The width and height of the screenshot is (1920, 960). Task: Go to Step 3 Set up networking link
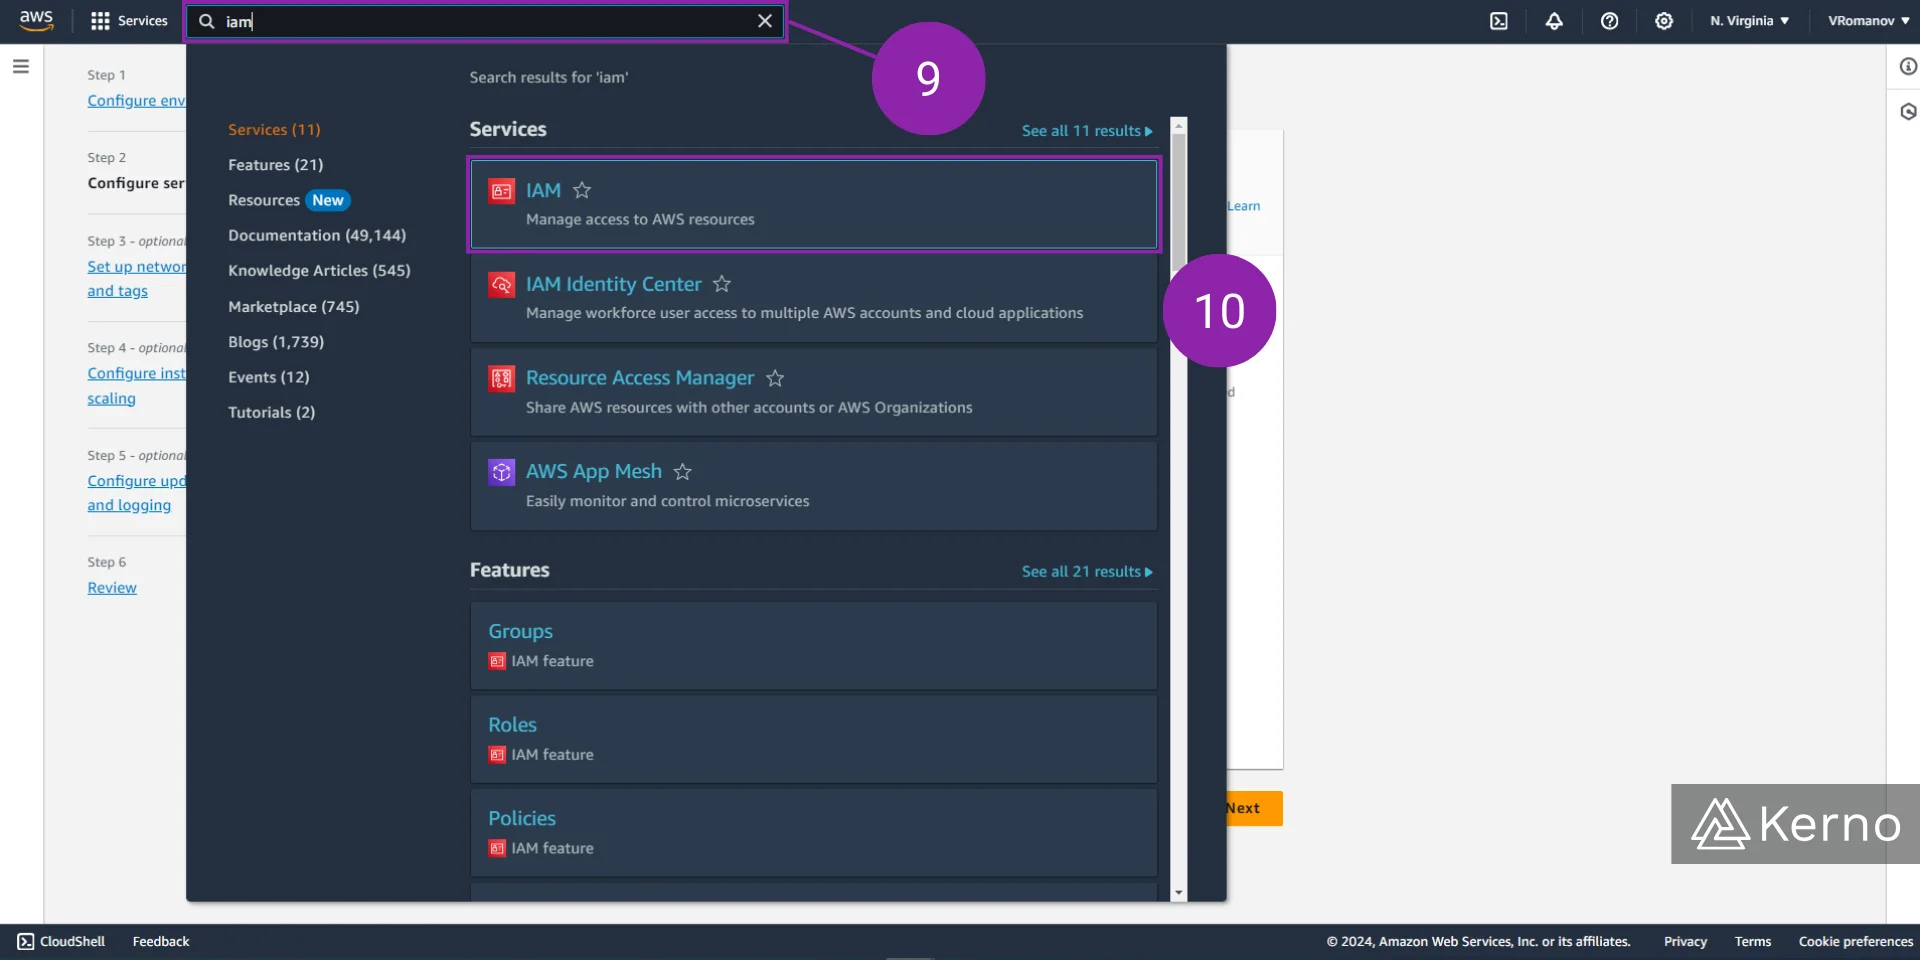pyautogui.click(x=136, y=279)
